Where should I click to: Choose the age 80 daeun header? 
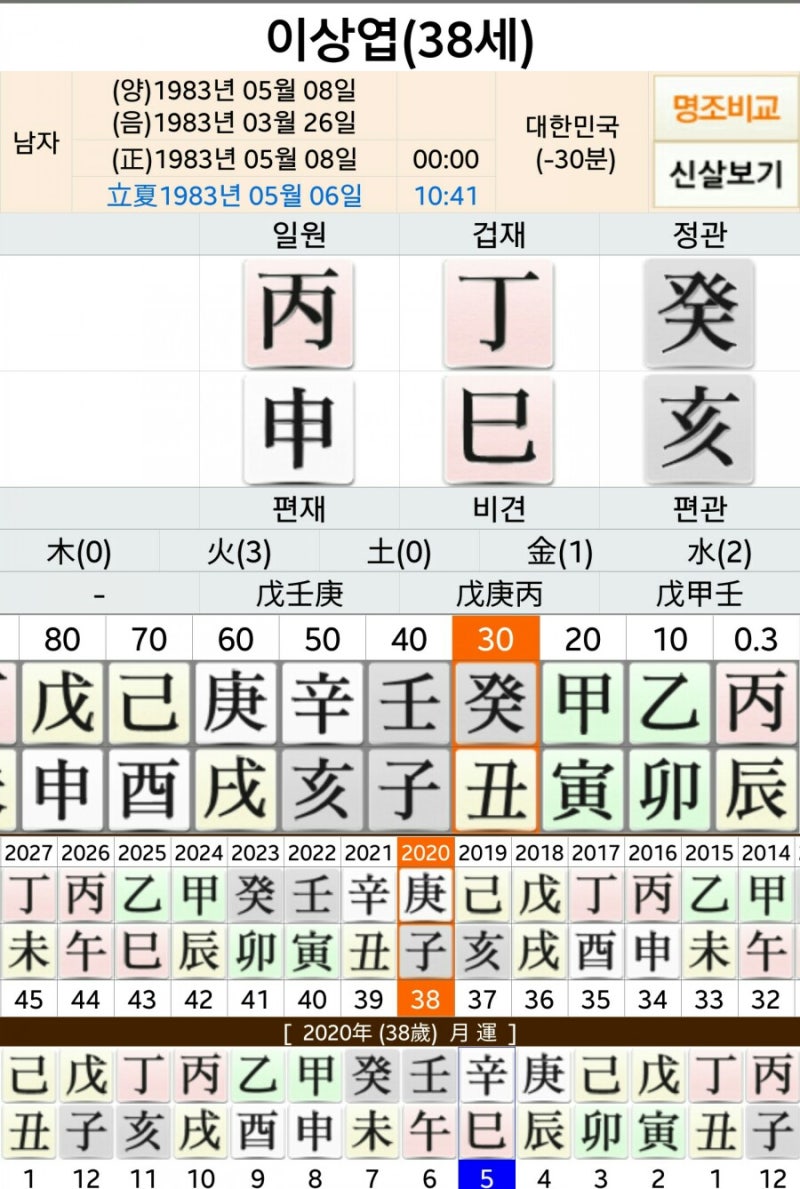(62, 638)
